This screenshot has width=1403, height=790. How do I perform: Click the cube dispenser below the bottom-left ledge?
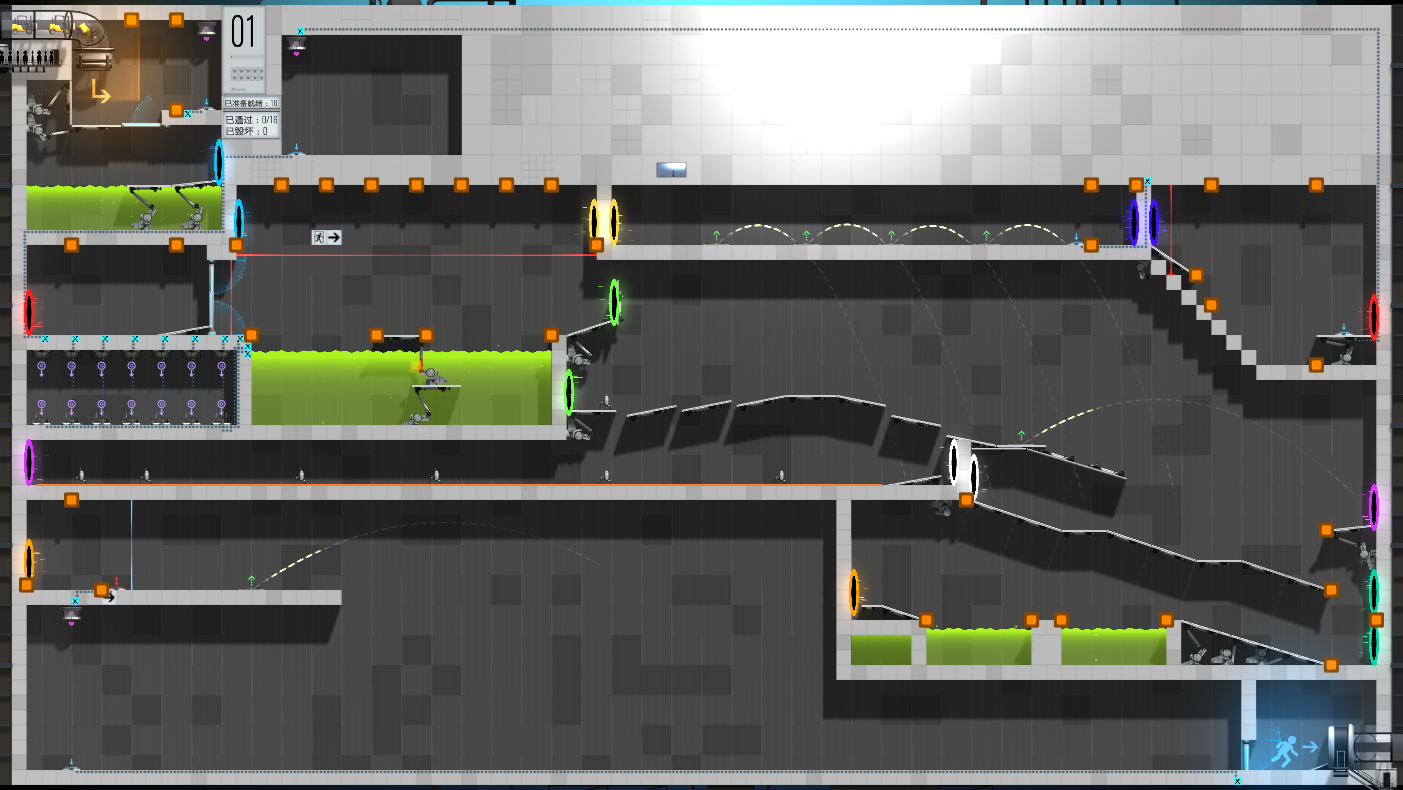pos(72,615)
